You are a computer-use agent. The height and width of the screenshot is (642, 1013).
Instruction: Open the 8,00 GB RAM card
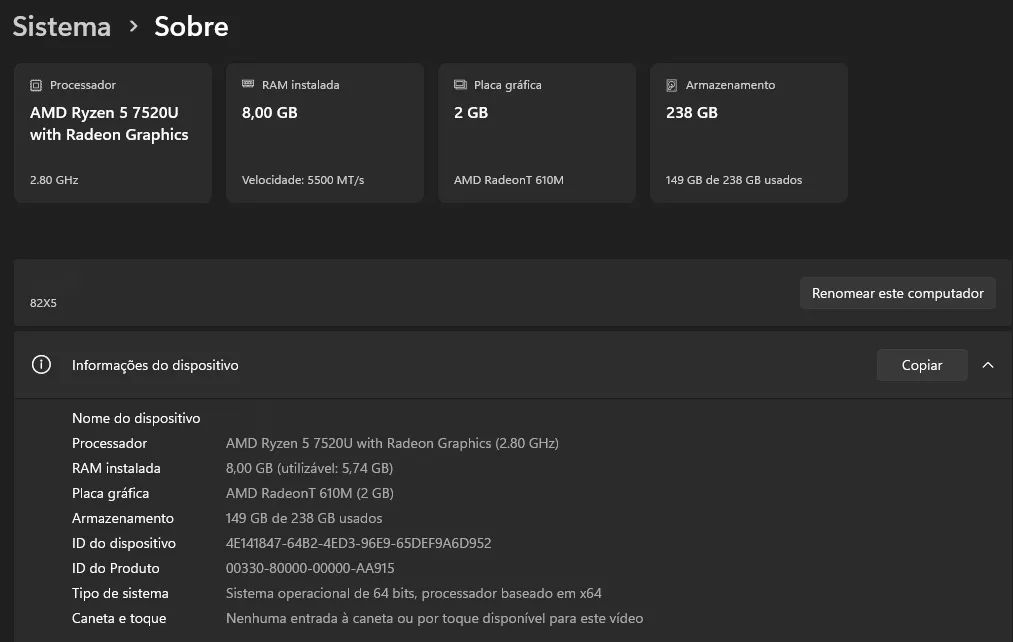325,133
